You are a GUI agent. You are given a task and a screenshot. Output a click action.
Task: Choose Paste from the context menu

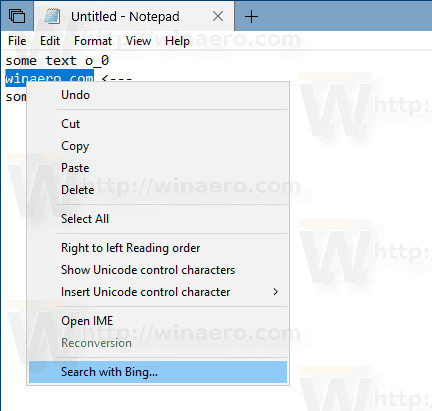(158, 168)
